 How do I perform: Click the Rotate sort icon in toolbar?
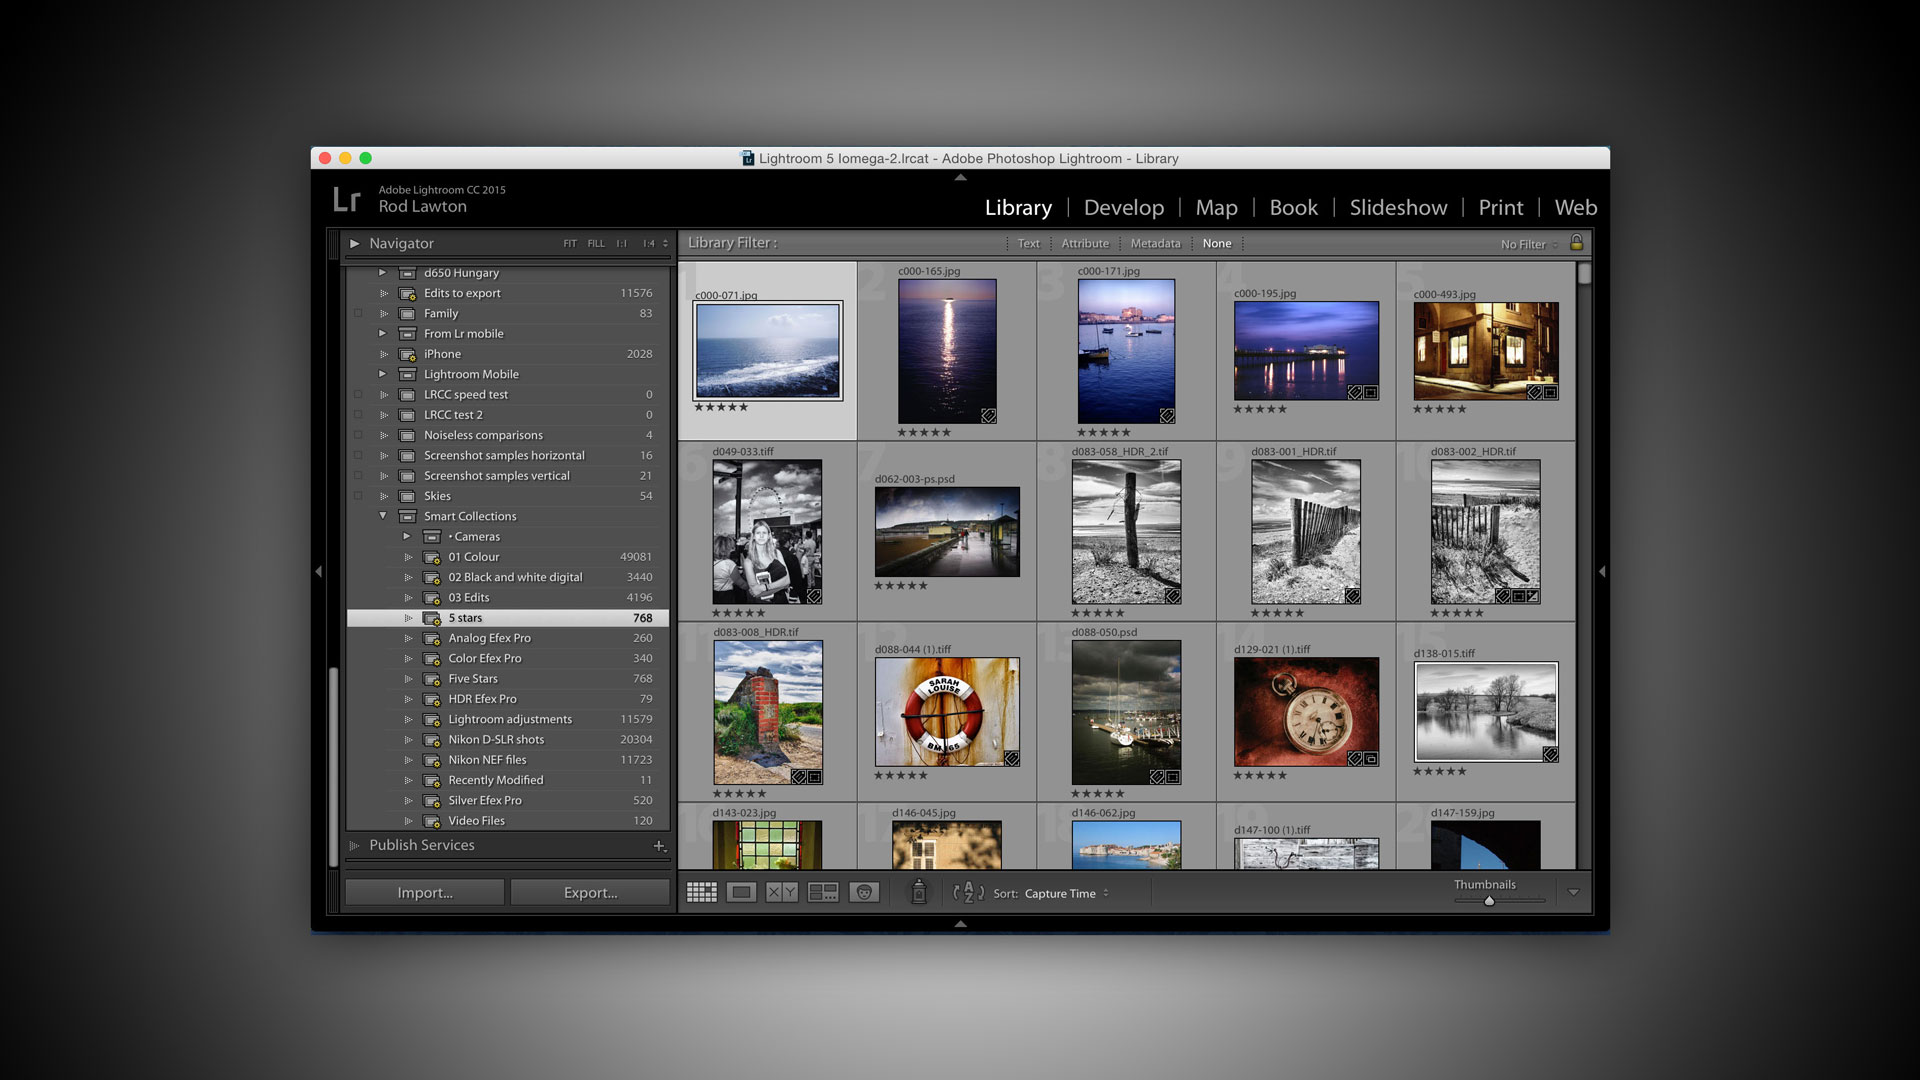[968, 893]
